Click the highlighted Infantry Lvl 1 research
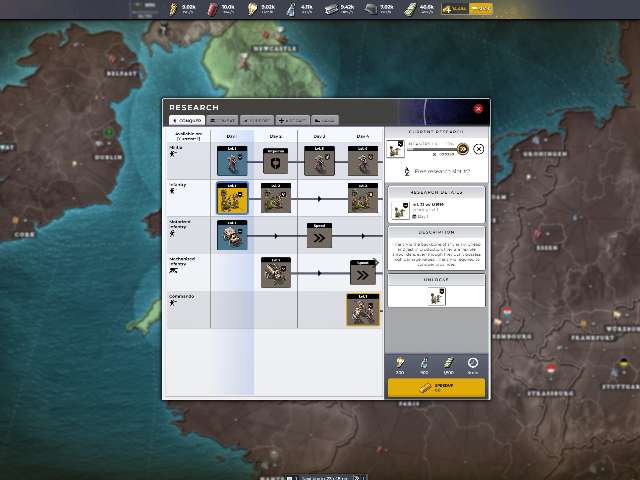 click(232, 198)
